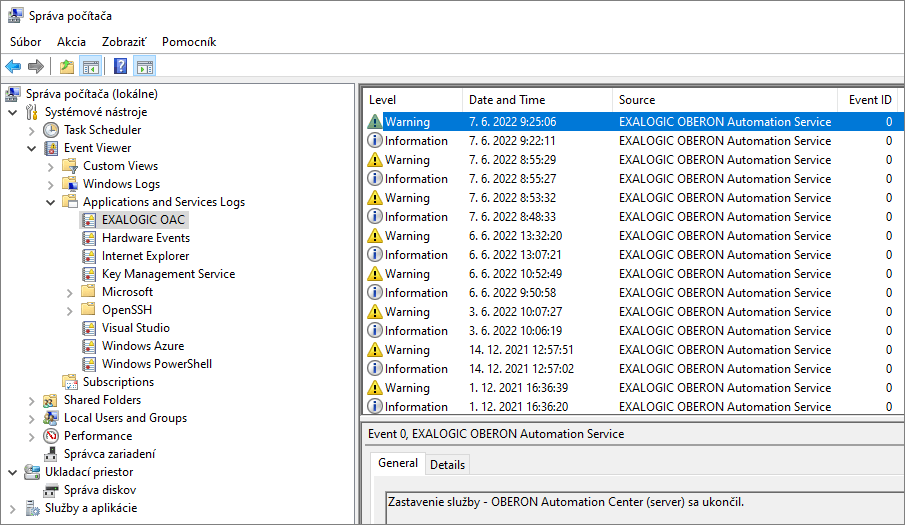Switch to the Details tab
The width and height of the screenshot is (905, 525).
pos(447,465)
